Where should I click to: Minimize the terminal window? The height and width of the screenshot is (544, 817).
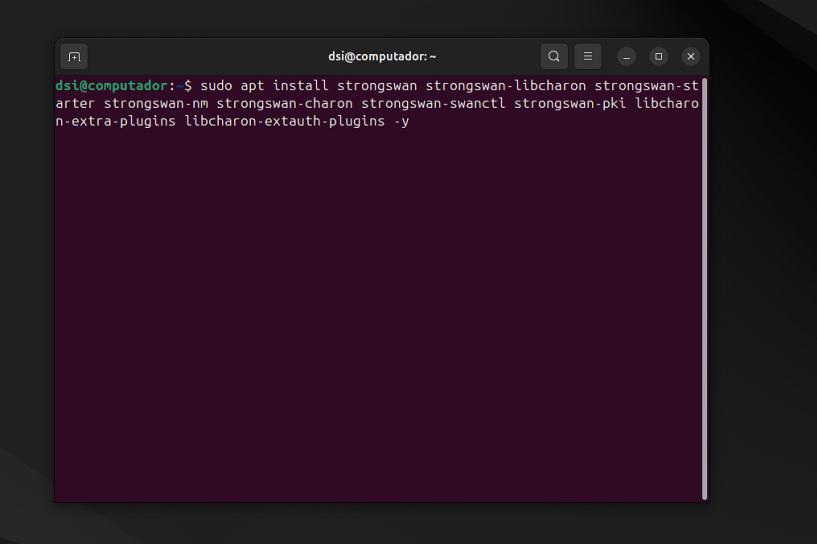point(627,57)
